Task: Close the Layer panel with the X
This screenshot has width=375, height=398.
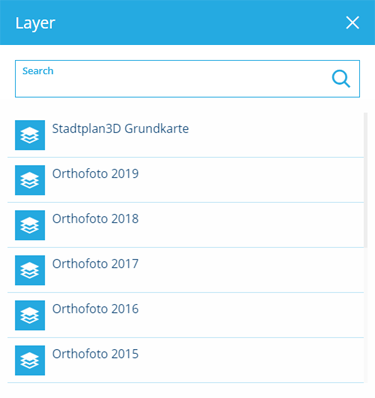Action: pos(352,23)
